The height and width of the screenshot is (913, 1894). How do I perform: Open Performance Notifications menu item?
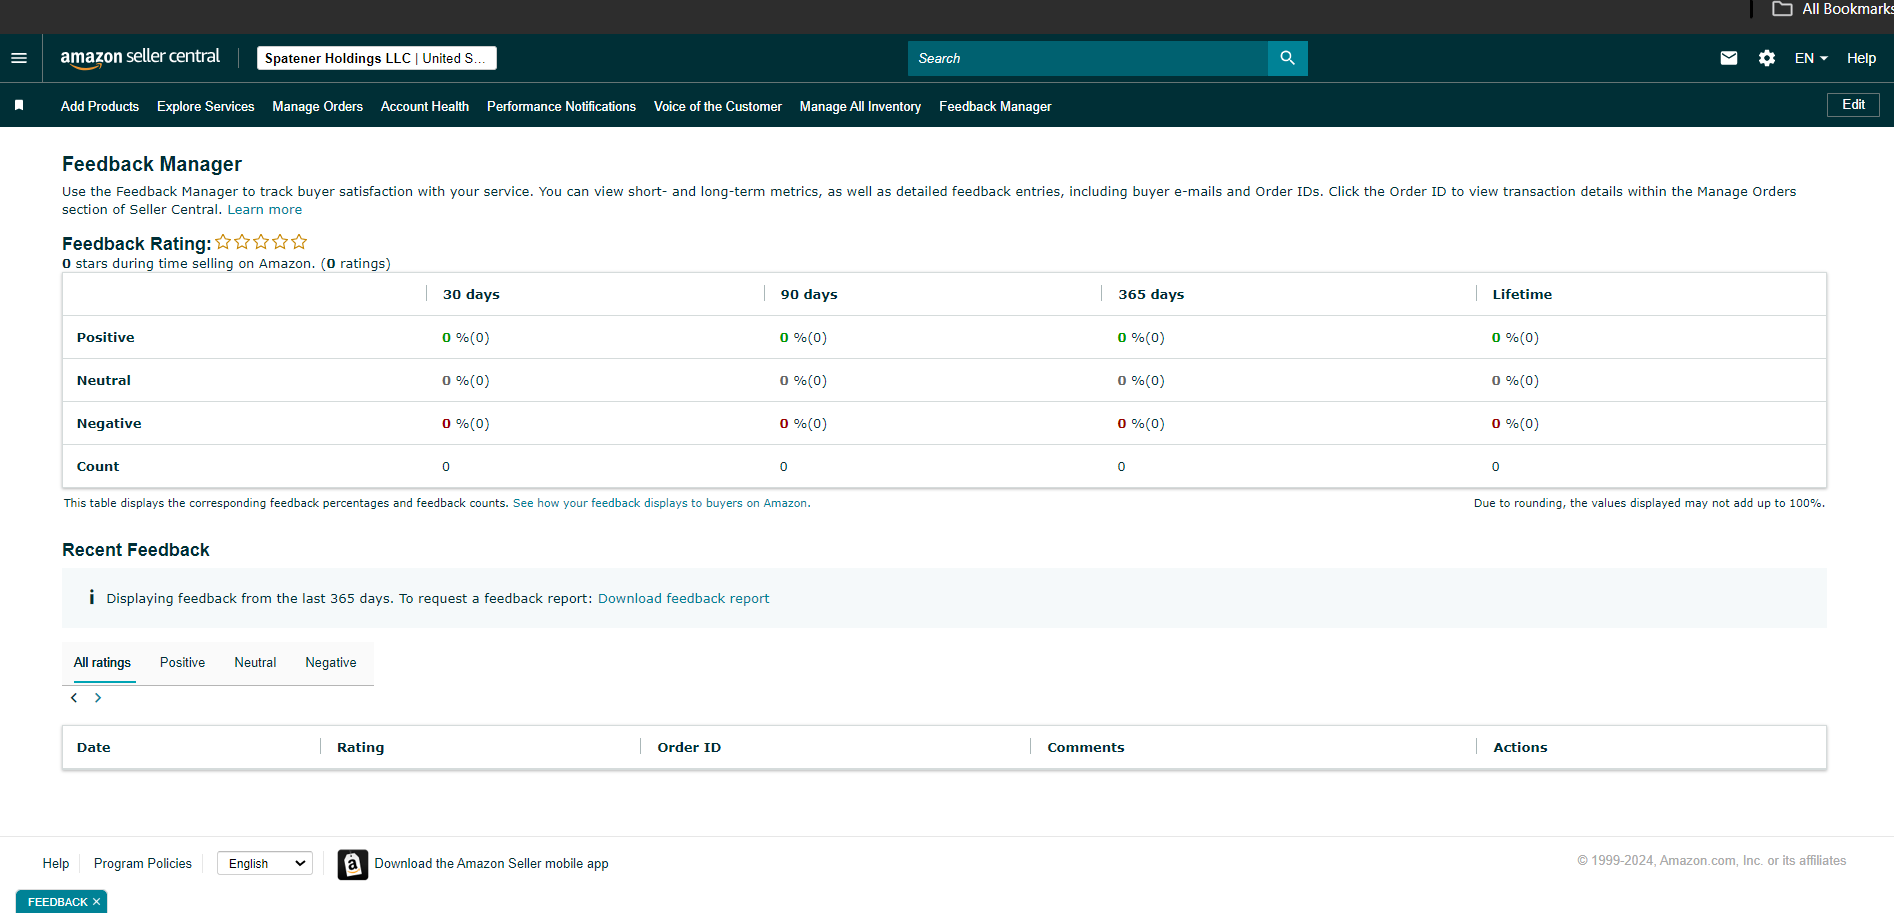(562, 106)
